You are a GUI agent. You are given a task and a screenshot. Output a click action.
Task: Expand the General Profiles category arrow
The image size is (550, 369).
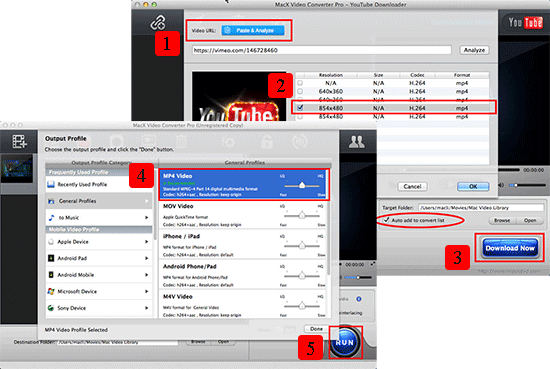147,201
